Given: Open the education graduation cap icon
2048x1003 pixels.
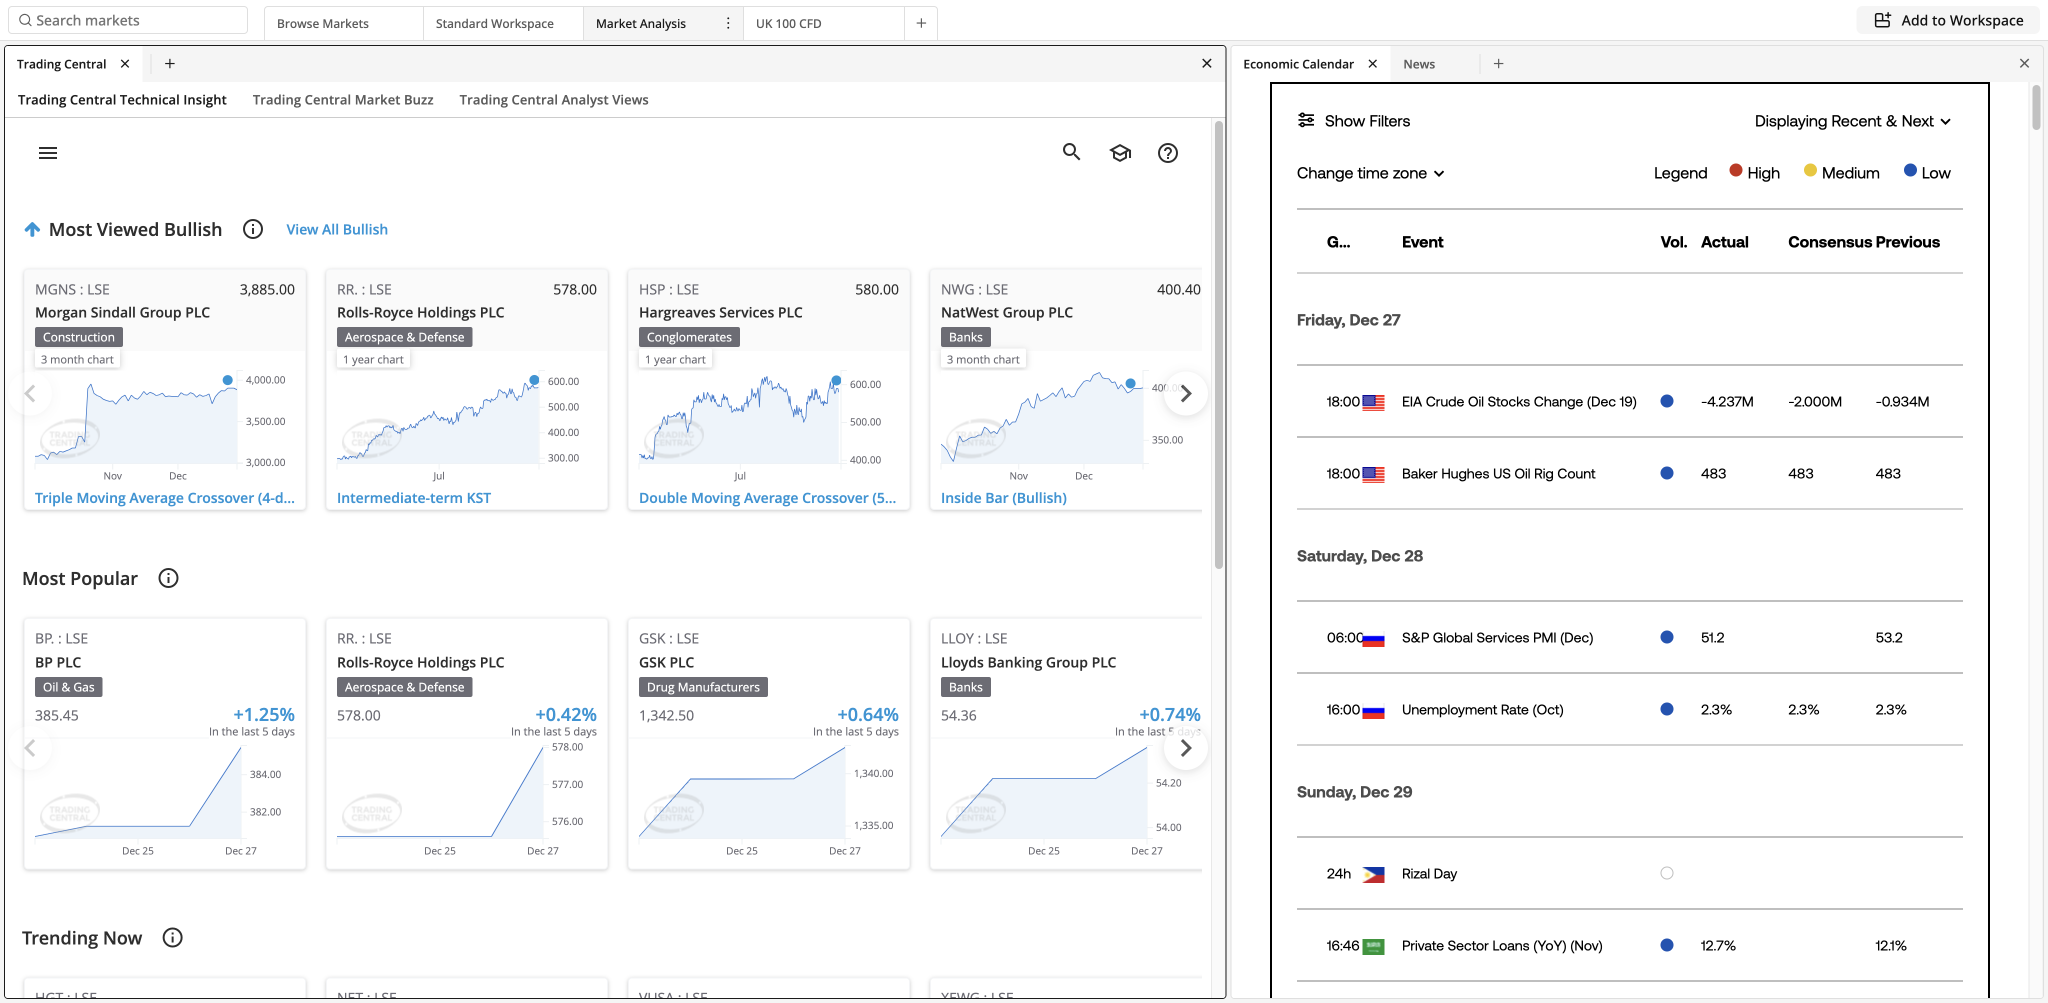Looking at the screenshot, I should click(1120, 153).
